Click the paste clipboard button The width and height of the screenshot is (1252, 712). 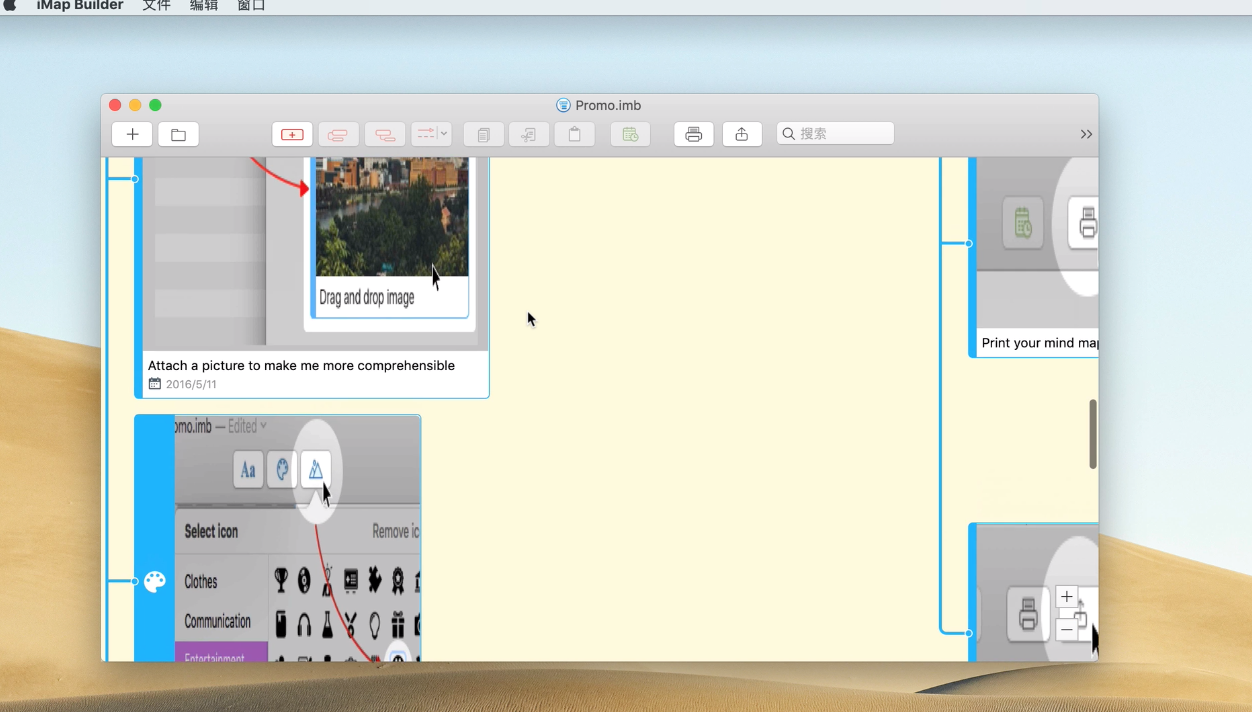point(575,134)
